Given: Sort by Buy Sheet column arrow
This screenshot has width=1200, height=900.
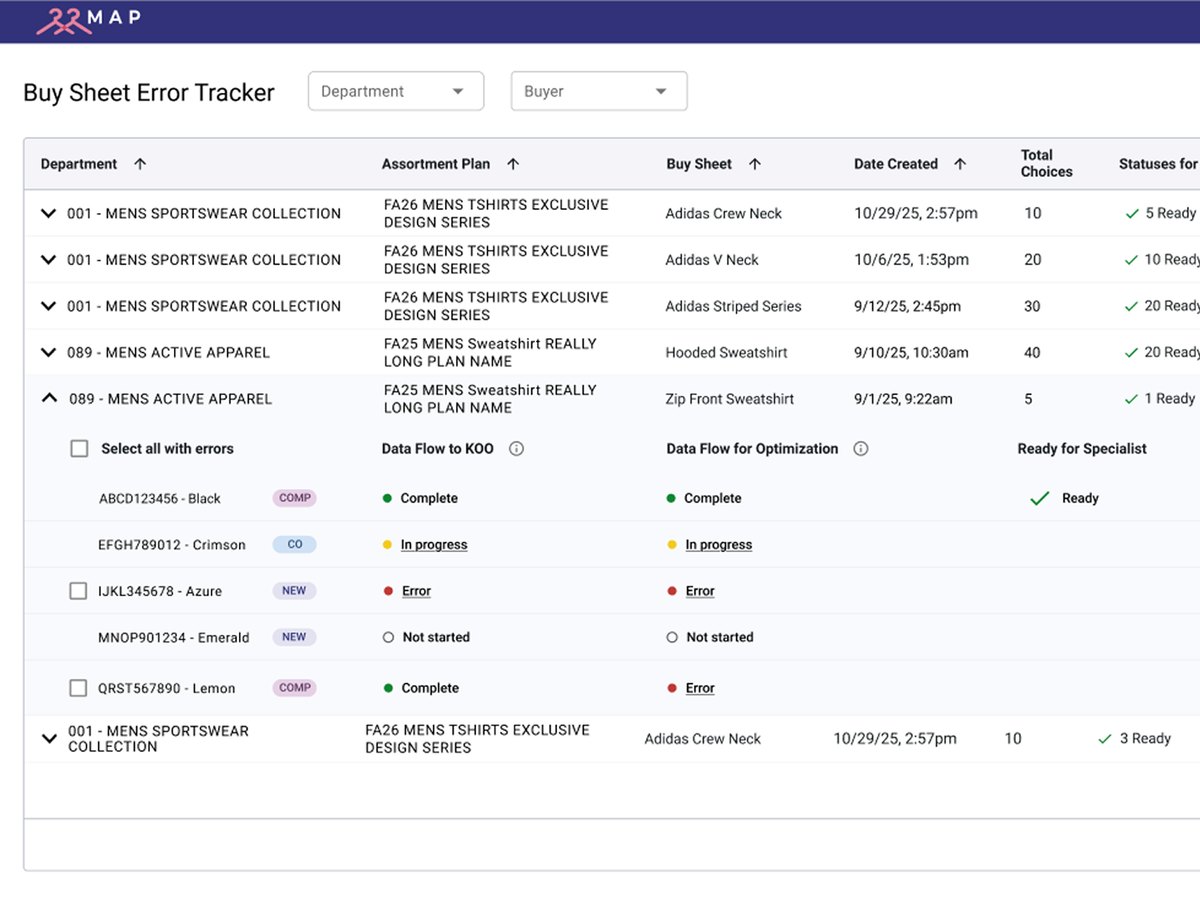Looking at the screenshot, I should coord(755,164).
